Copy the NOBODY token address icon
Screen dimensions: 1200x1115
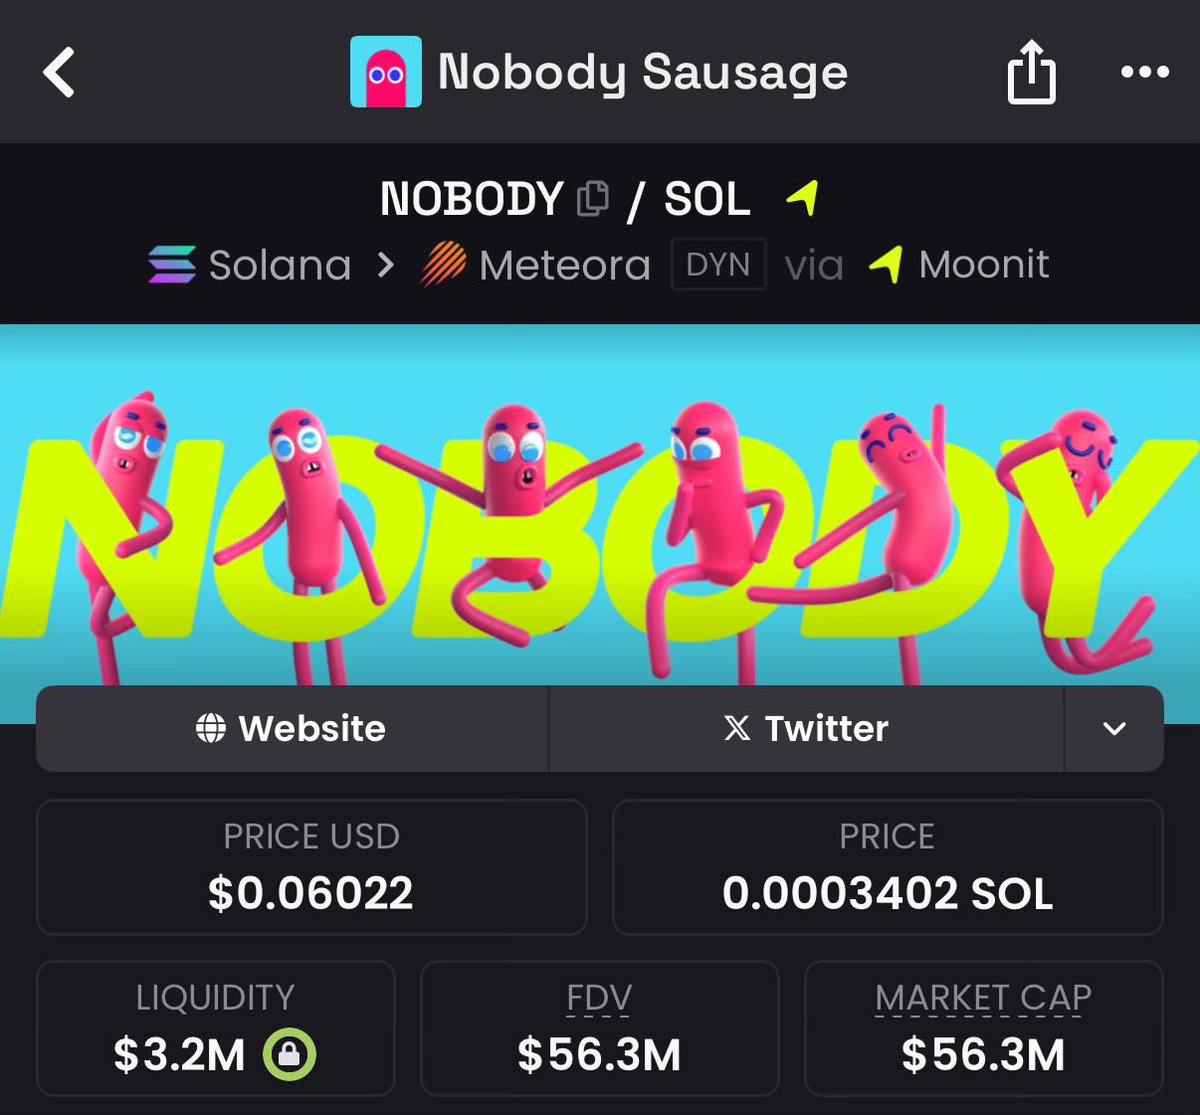pyautogui.click(x=593, y=198)
